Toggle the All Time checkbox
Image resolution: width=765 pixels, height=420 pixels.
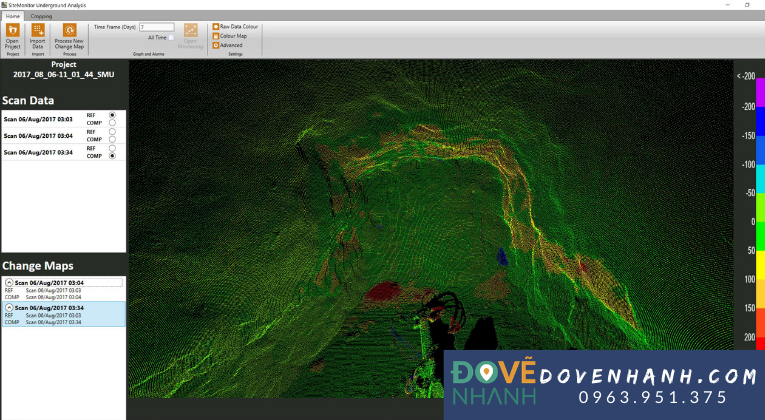tap(171, 38)
